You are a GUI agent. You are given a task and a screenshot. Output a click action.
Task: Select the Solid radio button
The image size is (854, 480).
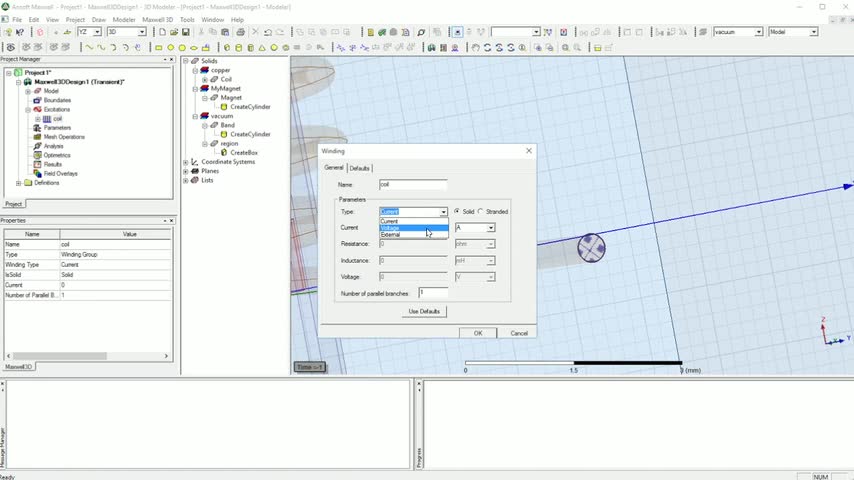457,212
